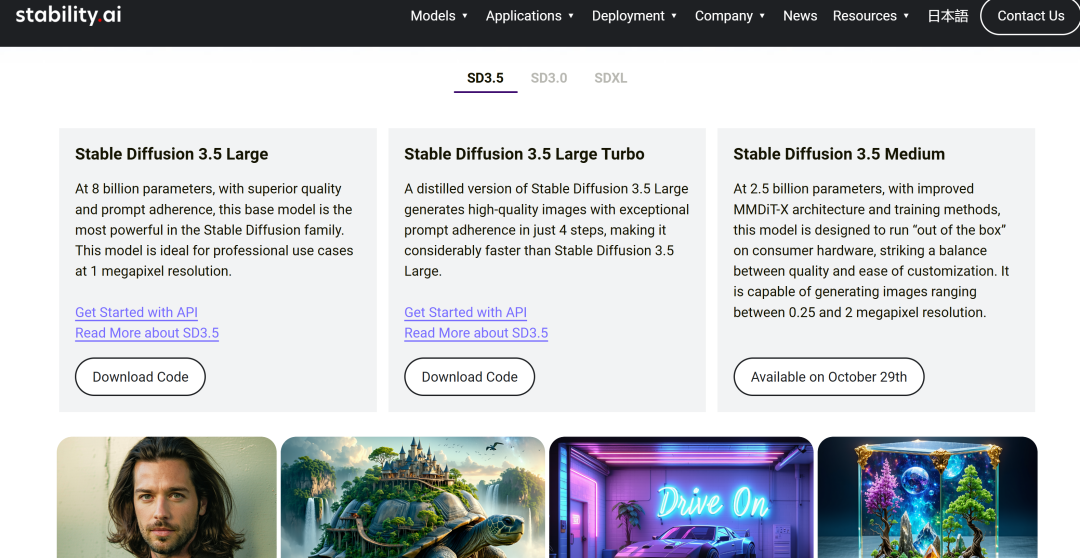
Task: Expand the Company dropdown arrow
Action: click(x=762, y=16)
